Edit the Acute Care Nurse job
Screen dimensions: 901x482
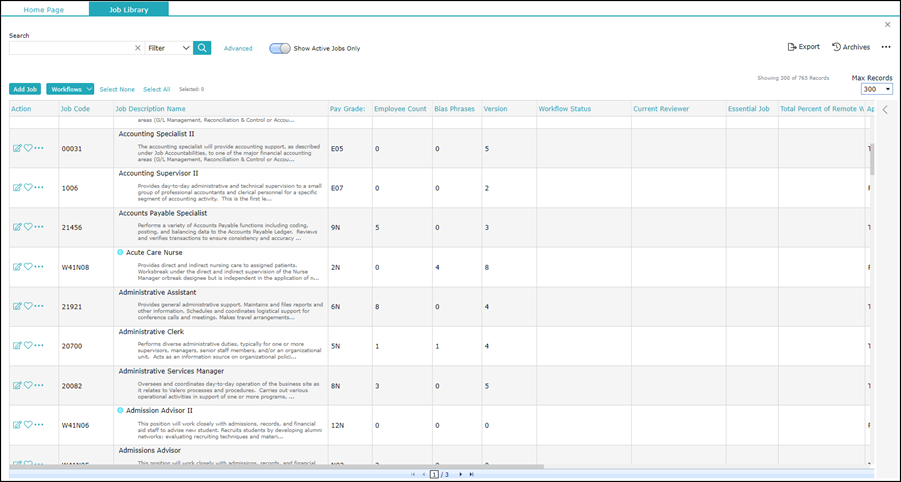[x=17, y=267]
